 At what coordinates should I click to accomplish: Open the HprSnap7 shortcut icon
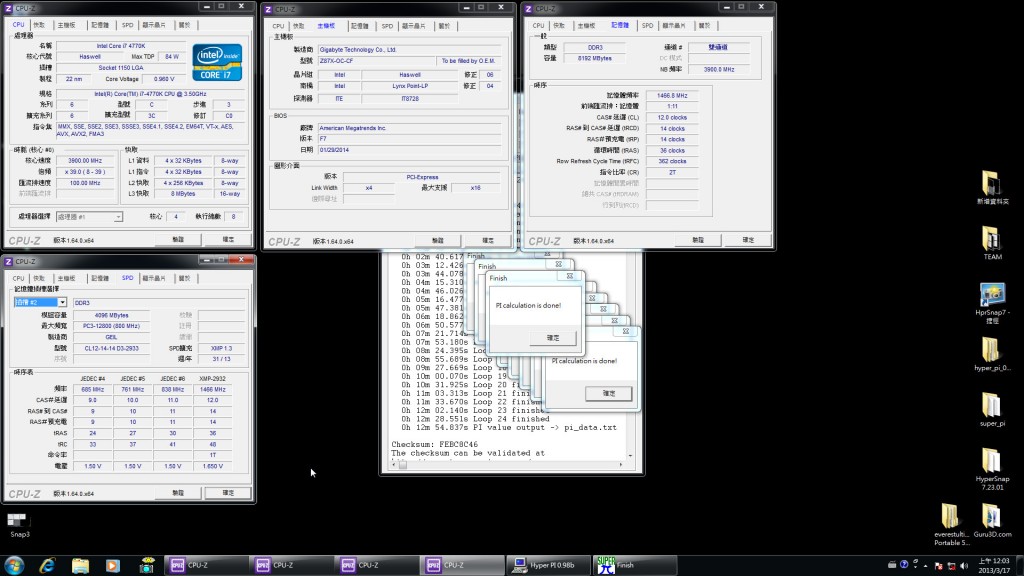992,303
